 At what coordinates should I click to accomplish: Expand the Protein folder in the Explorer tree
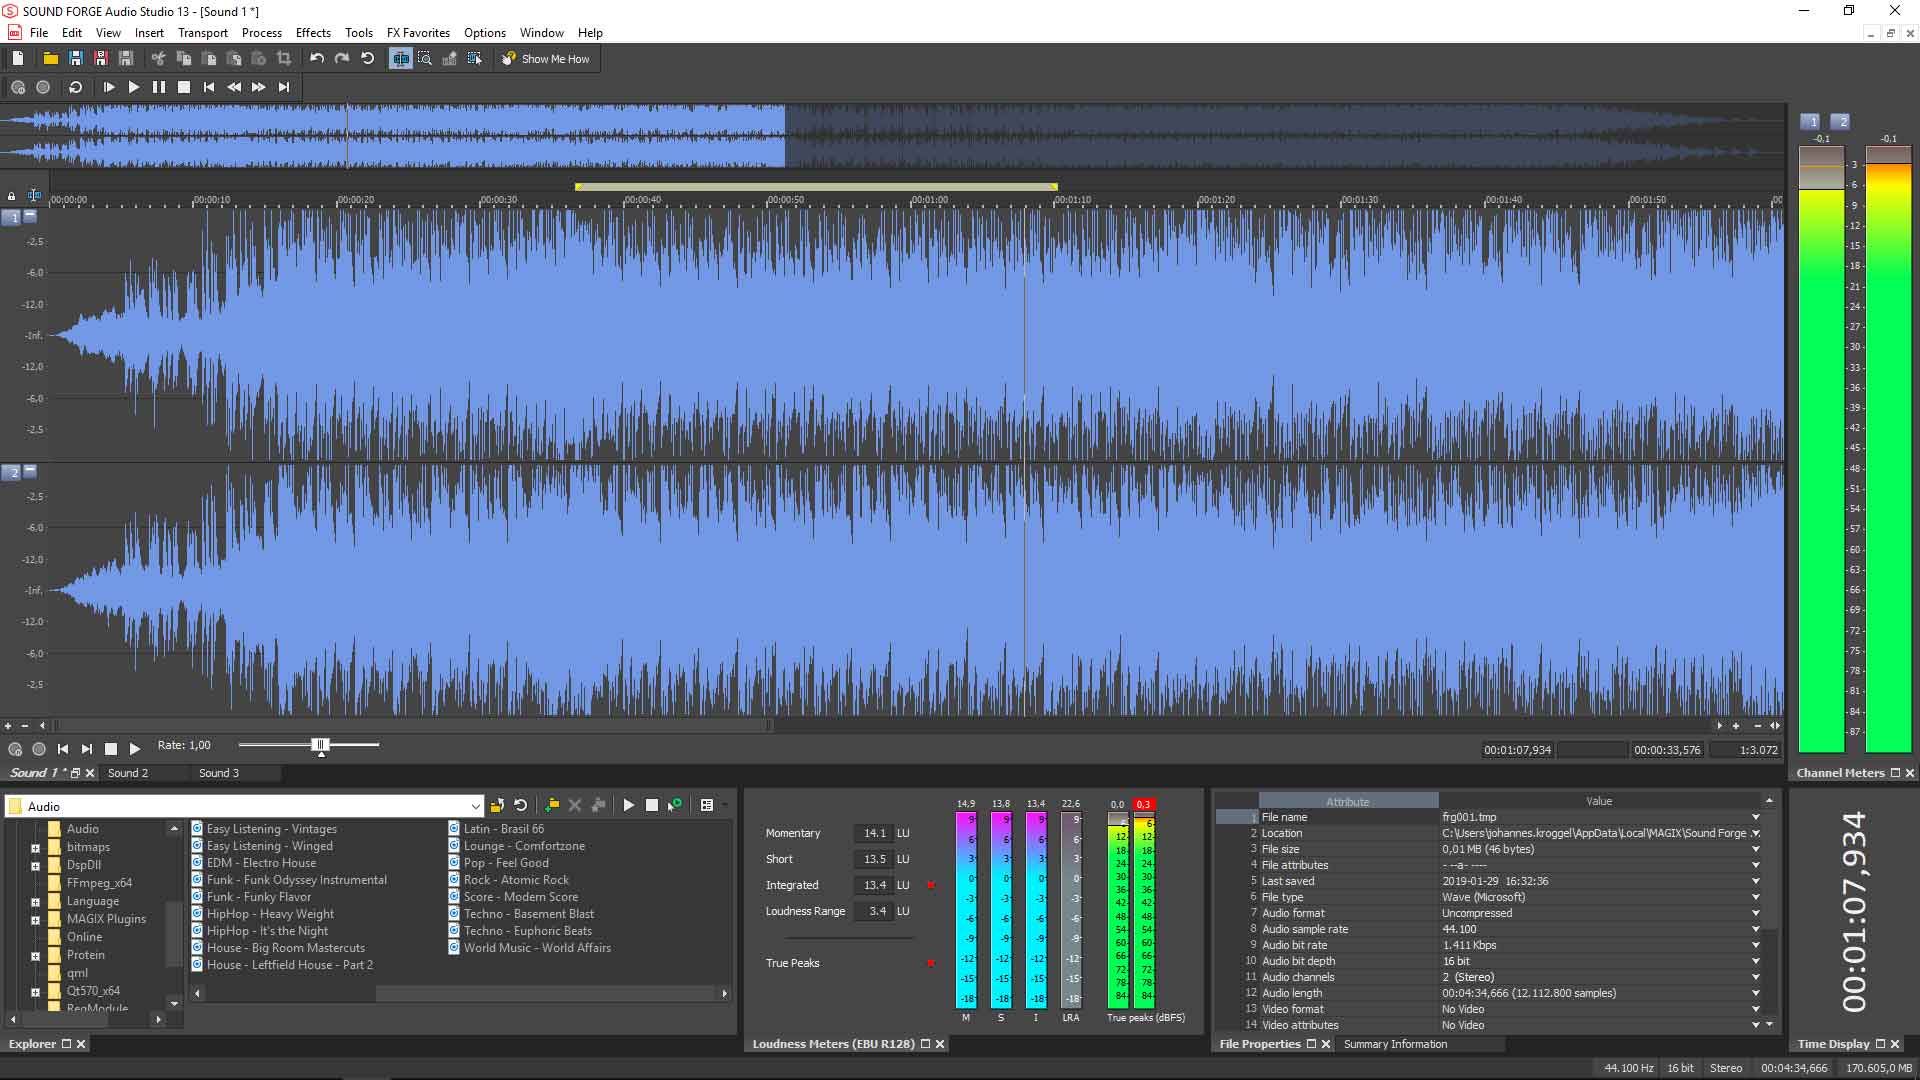[36, 955]
